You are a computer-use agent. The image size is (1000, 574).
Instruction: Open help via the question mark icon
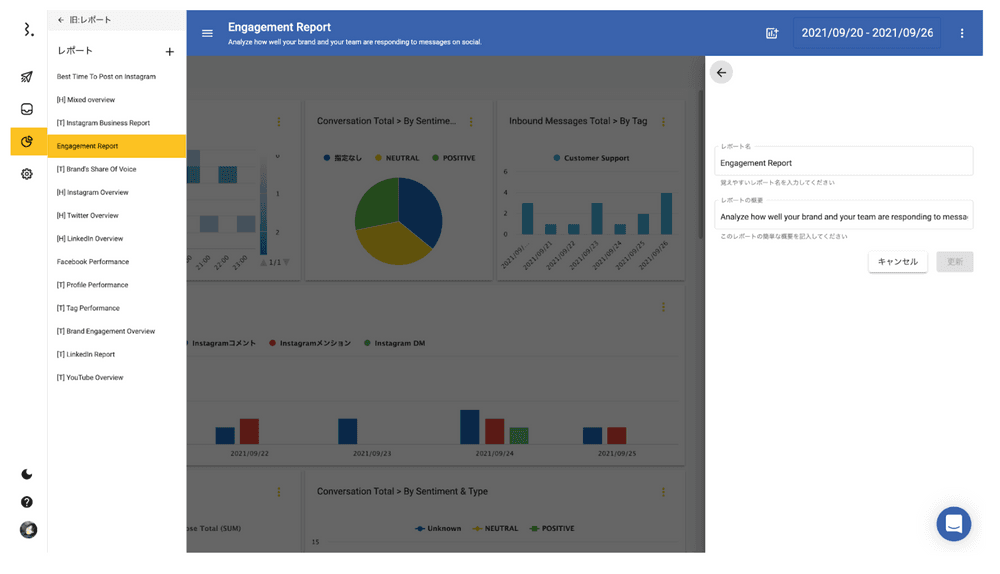pyautogui.click(x=27, y=502)
